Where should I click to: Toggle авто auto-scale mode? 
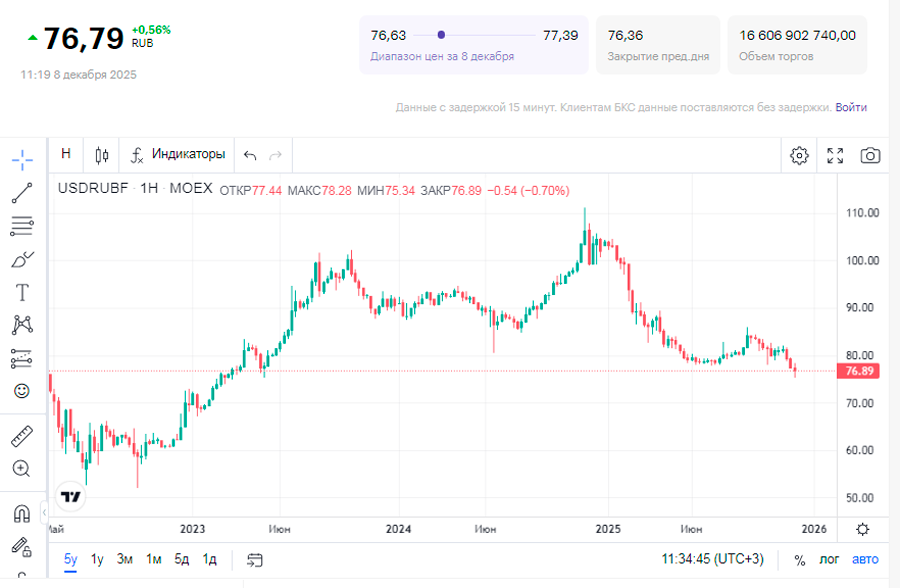[865, 559]
